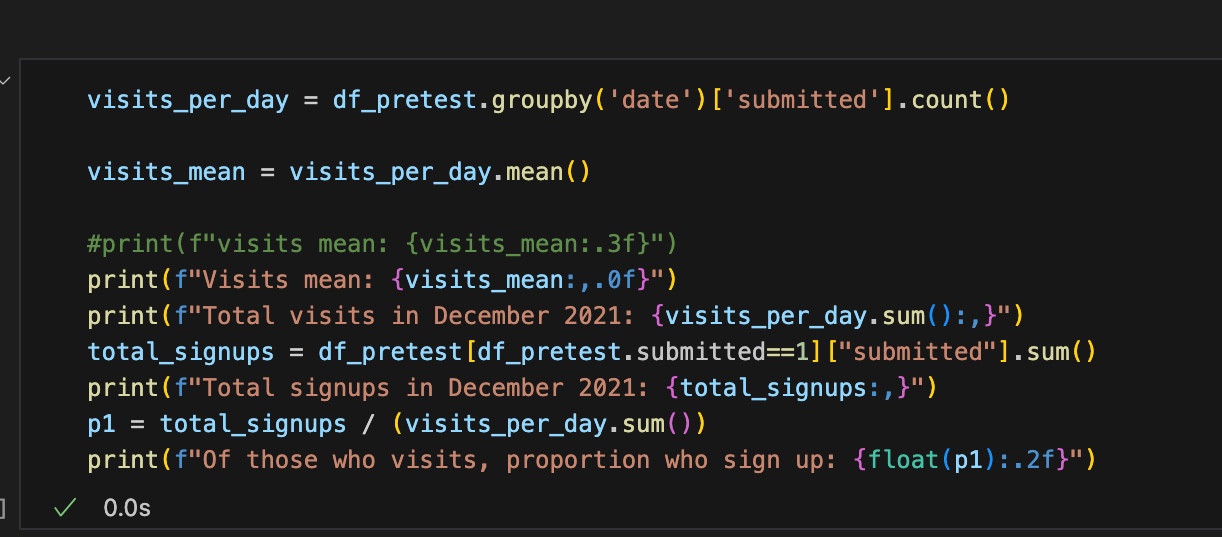Click the division operator in the p1 line
The height and width of the screenshot is (537, 1222).
coord(368,424)
